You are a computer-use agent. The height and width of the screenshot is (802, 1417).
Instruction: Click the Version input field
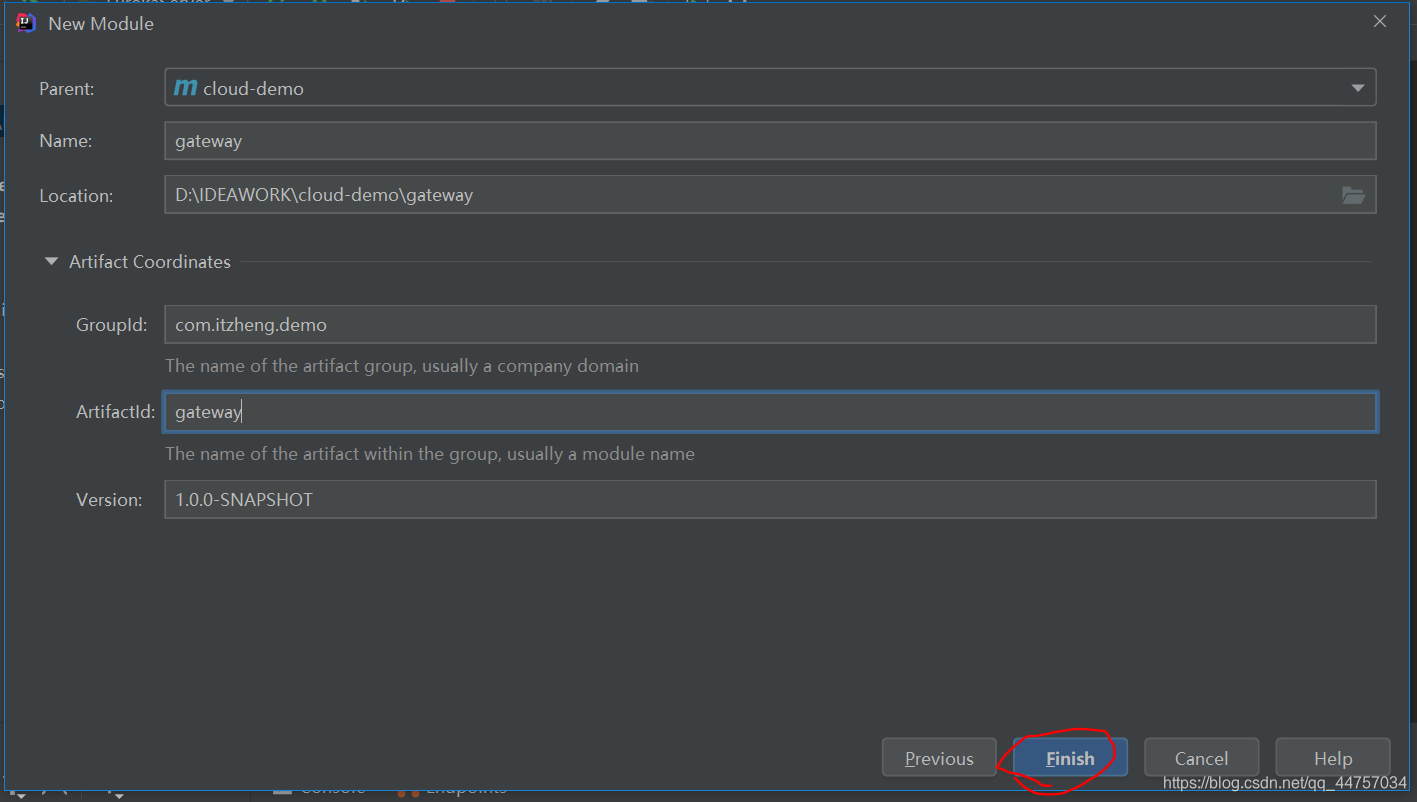coord(770,499)
